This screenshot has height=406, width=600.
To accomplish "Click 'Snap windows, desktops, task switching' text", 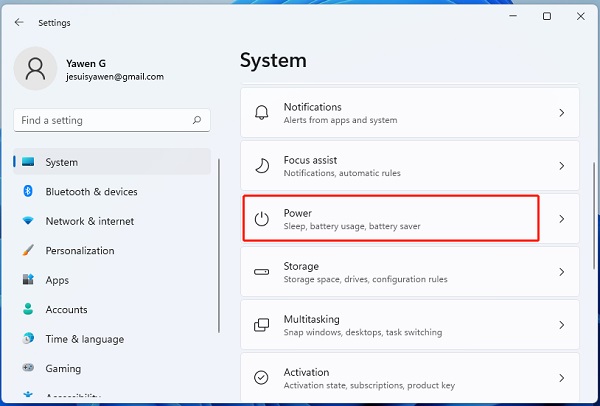I will (363, 332).
